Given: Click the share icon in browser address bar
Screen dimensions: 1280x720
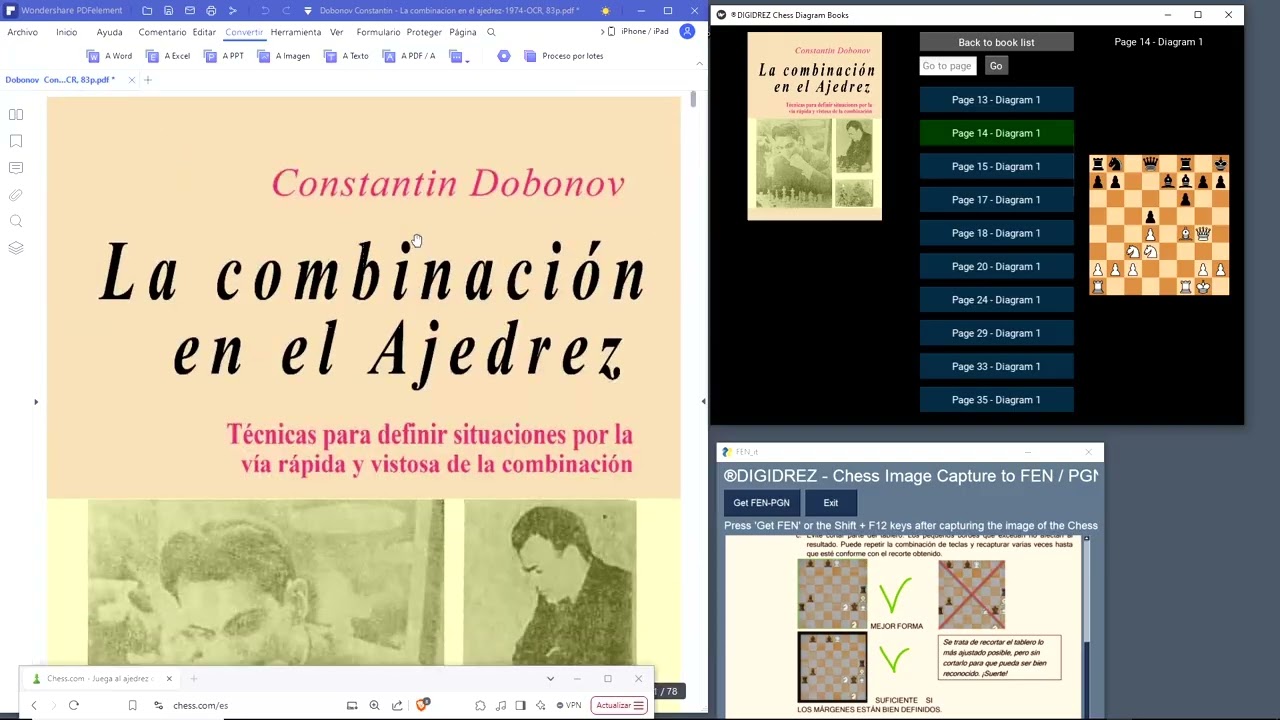Looking at the screenshot, I should point(397,705).
